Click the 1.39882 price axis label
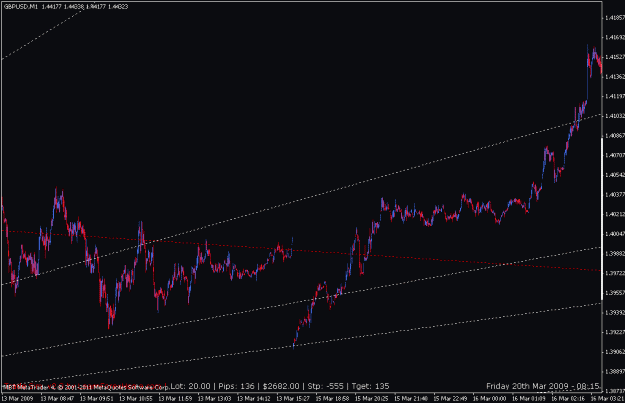The image size is (625, 403). [615, 254]
